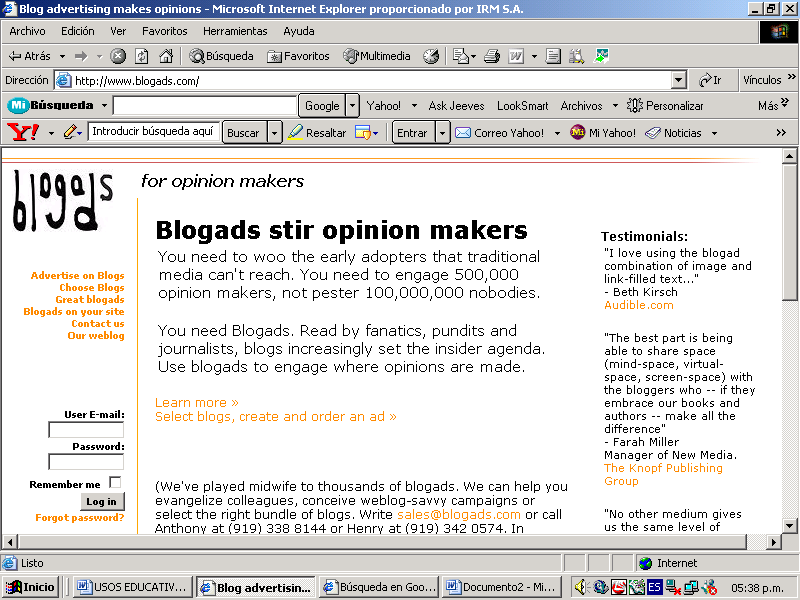This screenshot has width=800, height=600.
Task: Expand the Buscar dropdown arrow
Action: click(x=274, y=133)
